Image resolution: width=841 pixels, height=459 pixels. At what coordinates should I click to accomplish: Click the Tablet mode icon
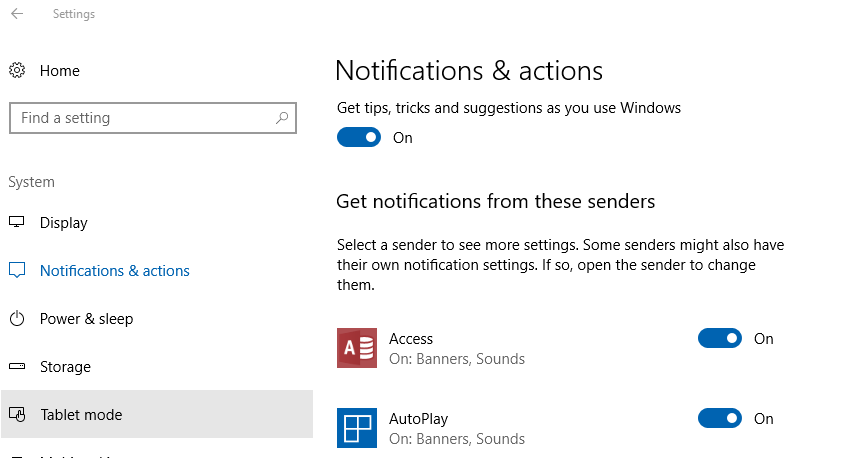click(17, 414)
